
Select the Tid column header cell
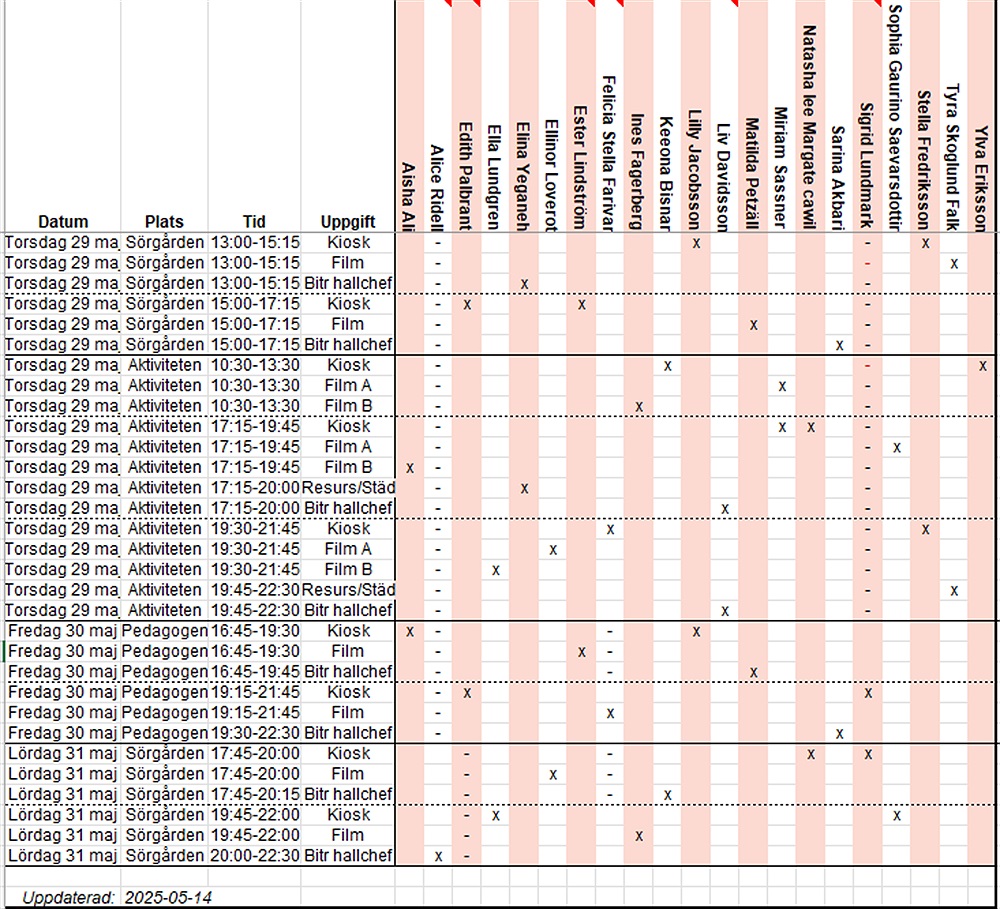point(254,221)
